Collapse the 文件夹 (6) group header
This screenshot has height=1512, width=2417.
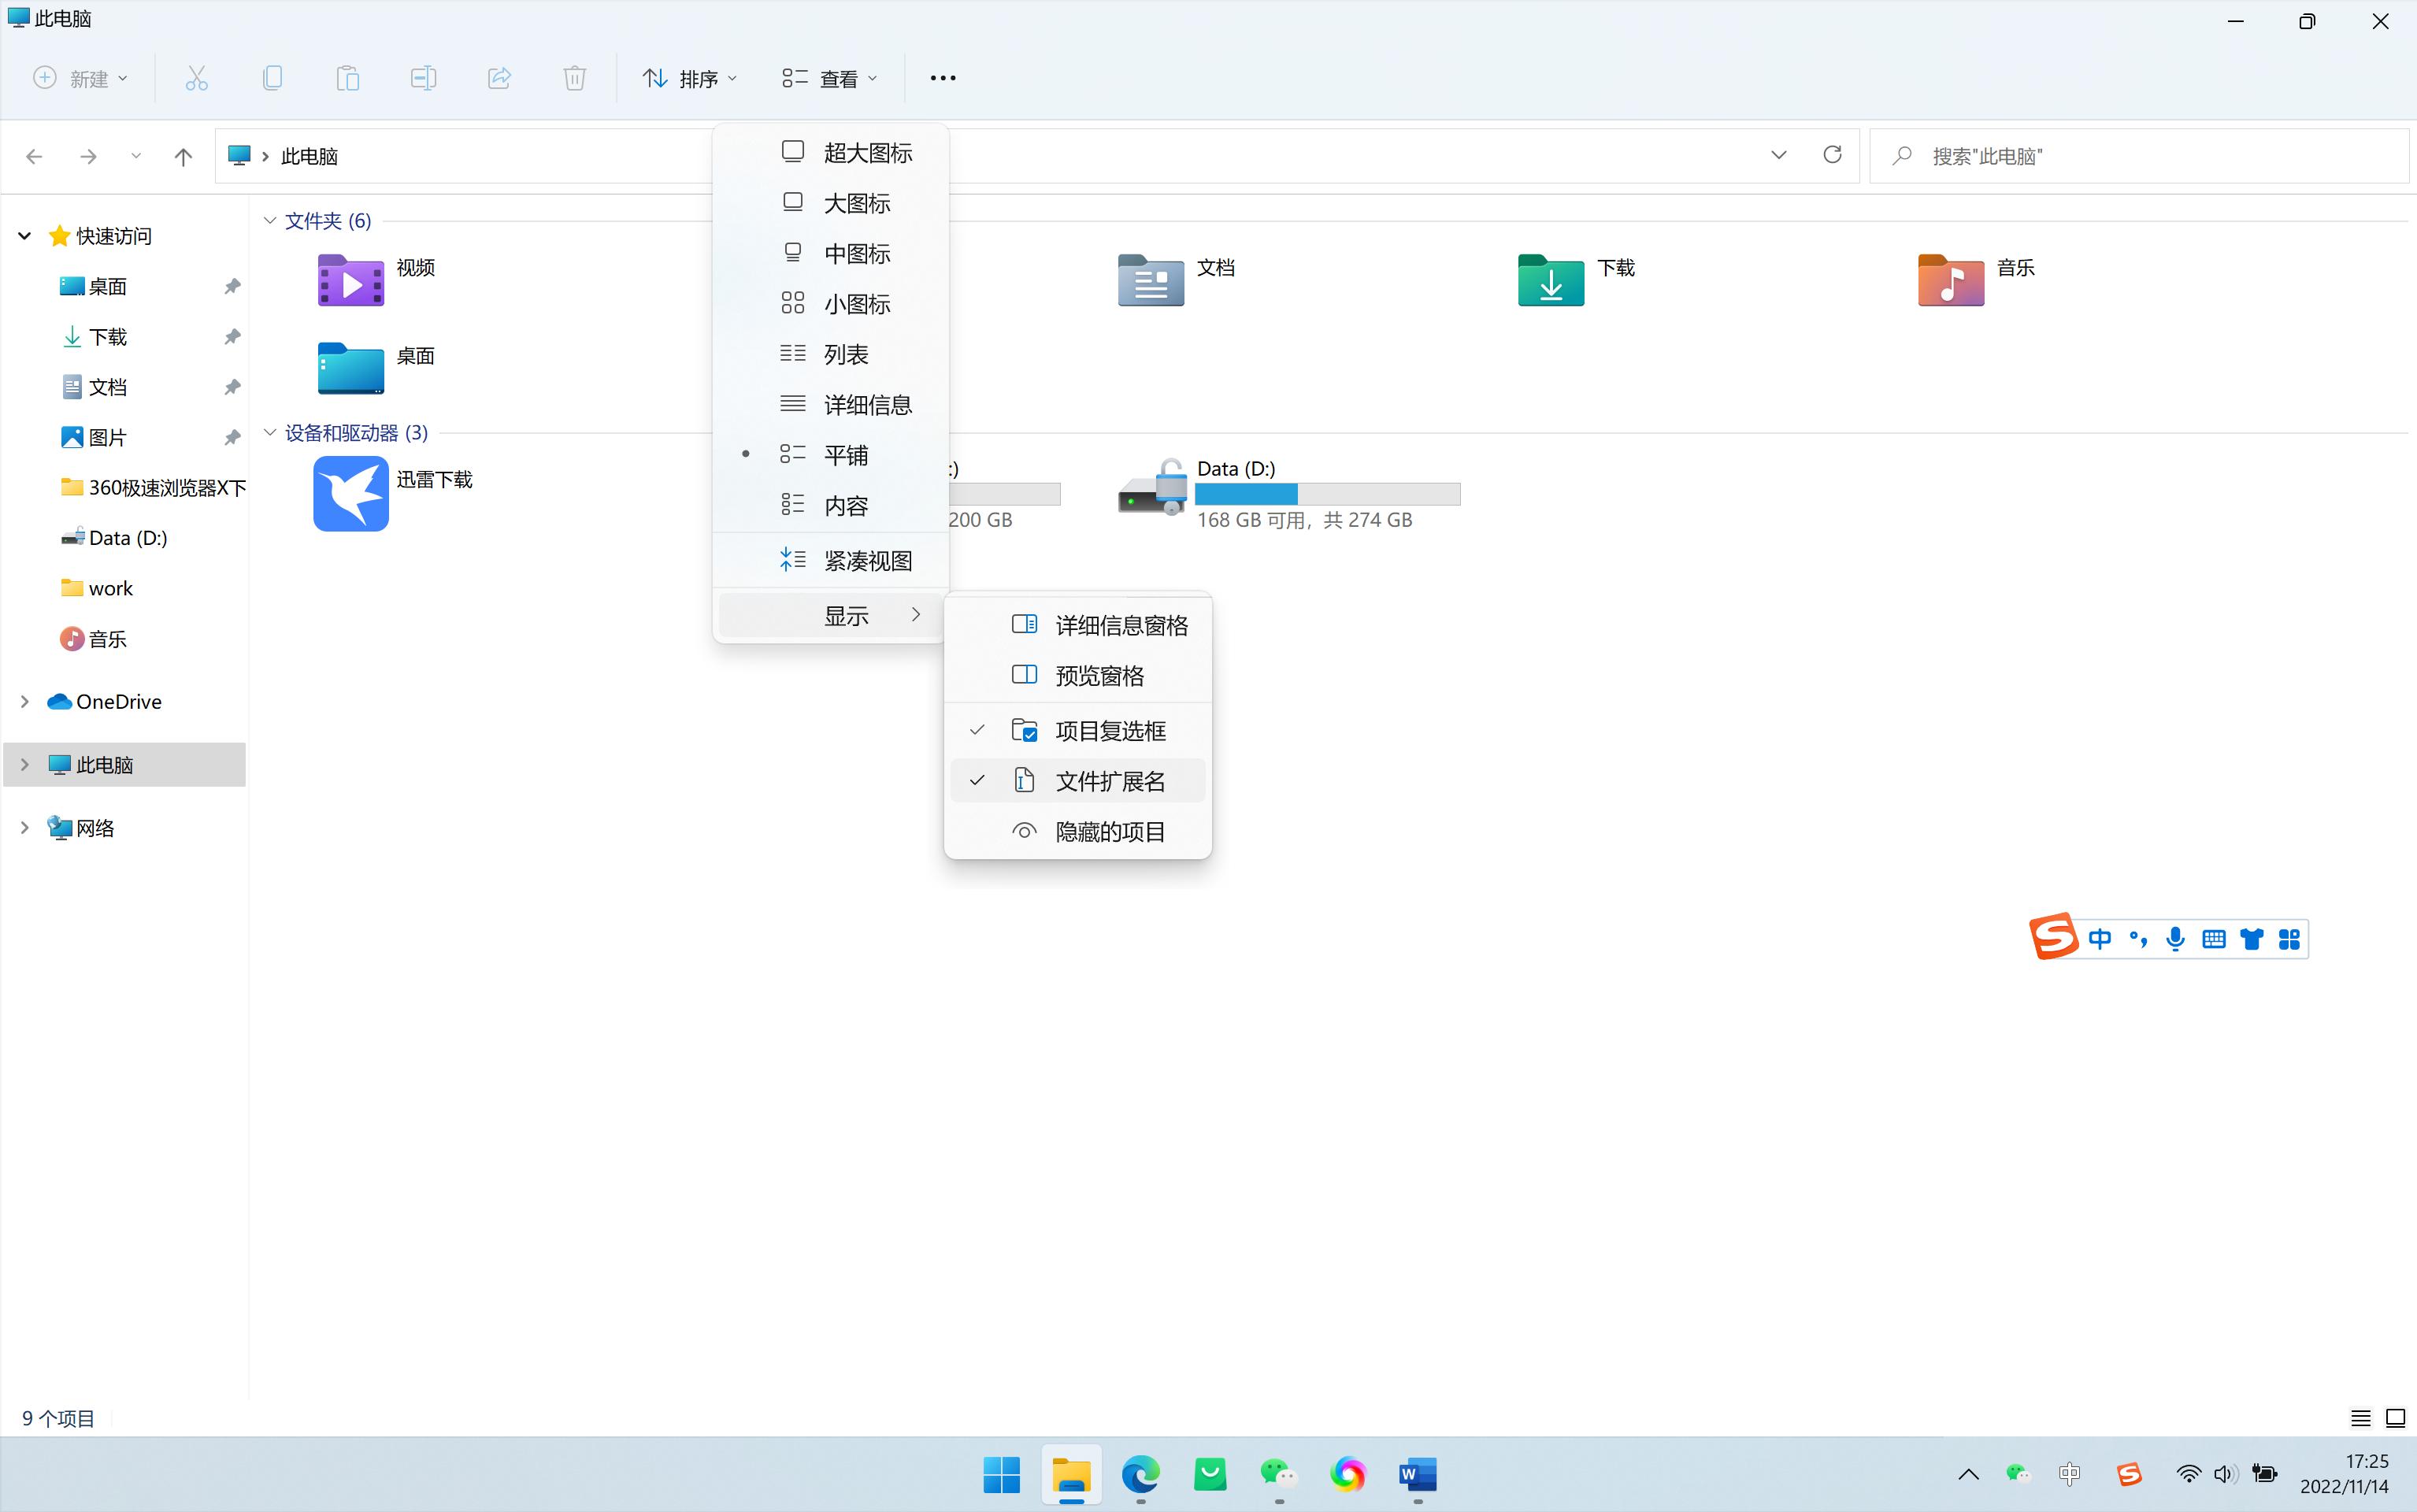270,221
